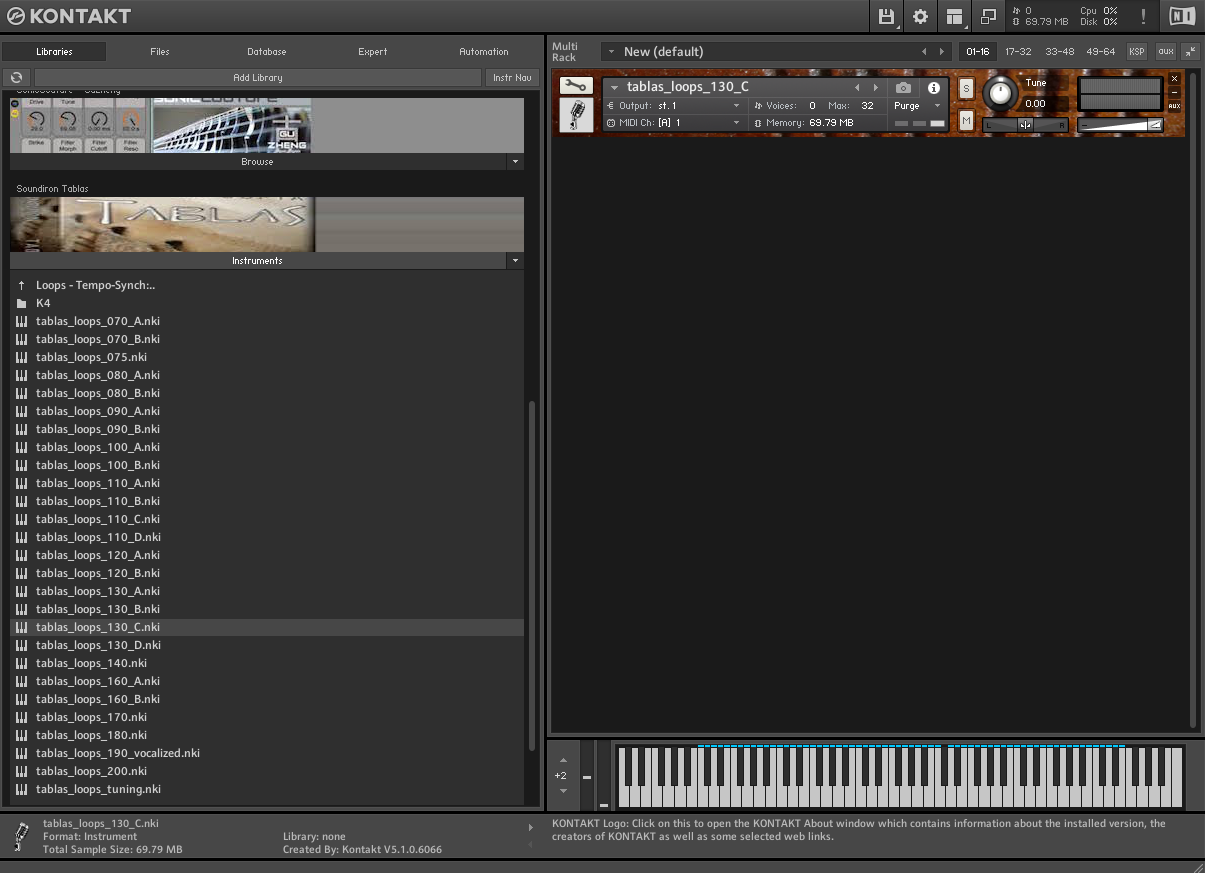1205x873 pixels.
Task: Select tablas_loops_130_D.nki
Action: (267, 645)
